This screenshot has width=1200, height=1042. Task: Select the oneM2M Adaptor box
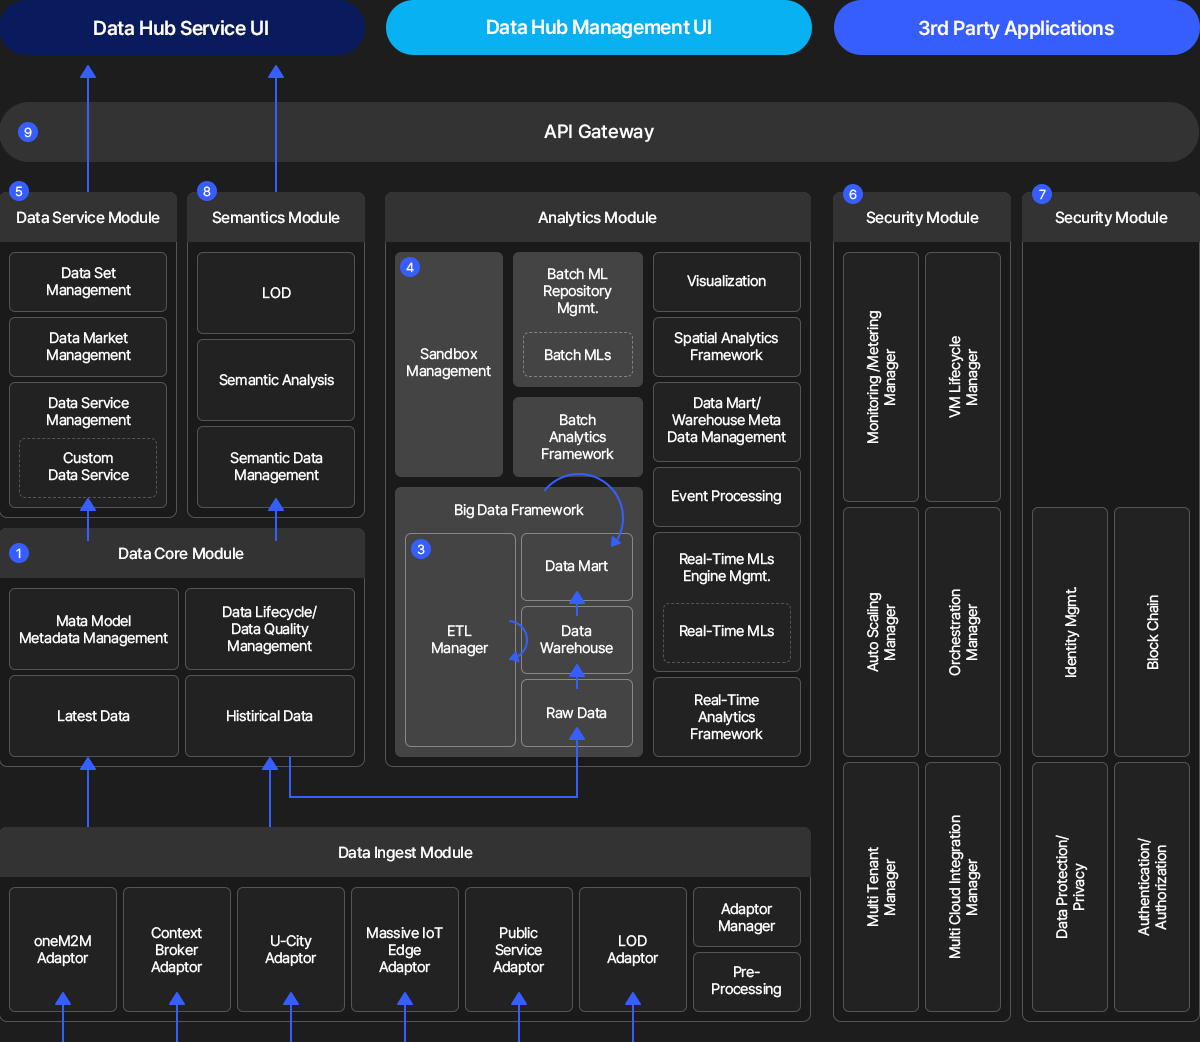click(x=63, y=950)
